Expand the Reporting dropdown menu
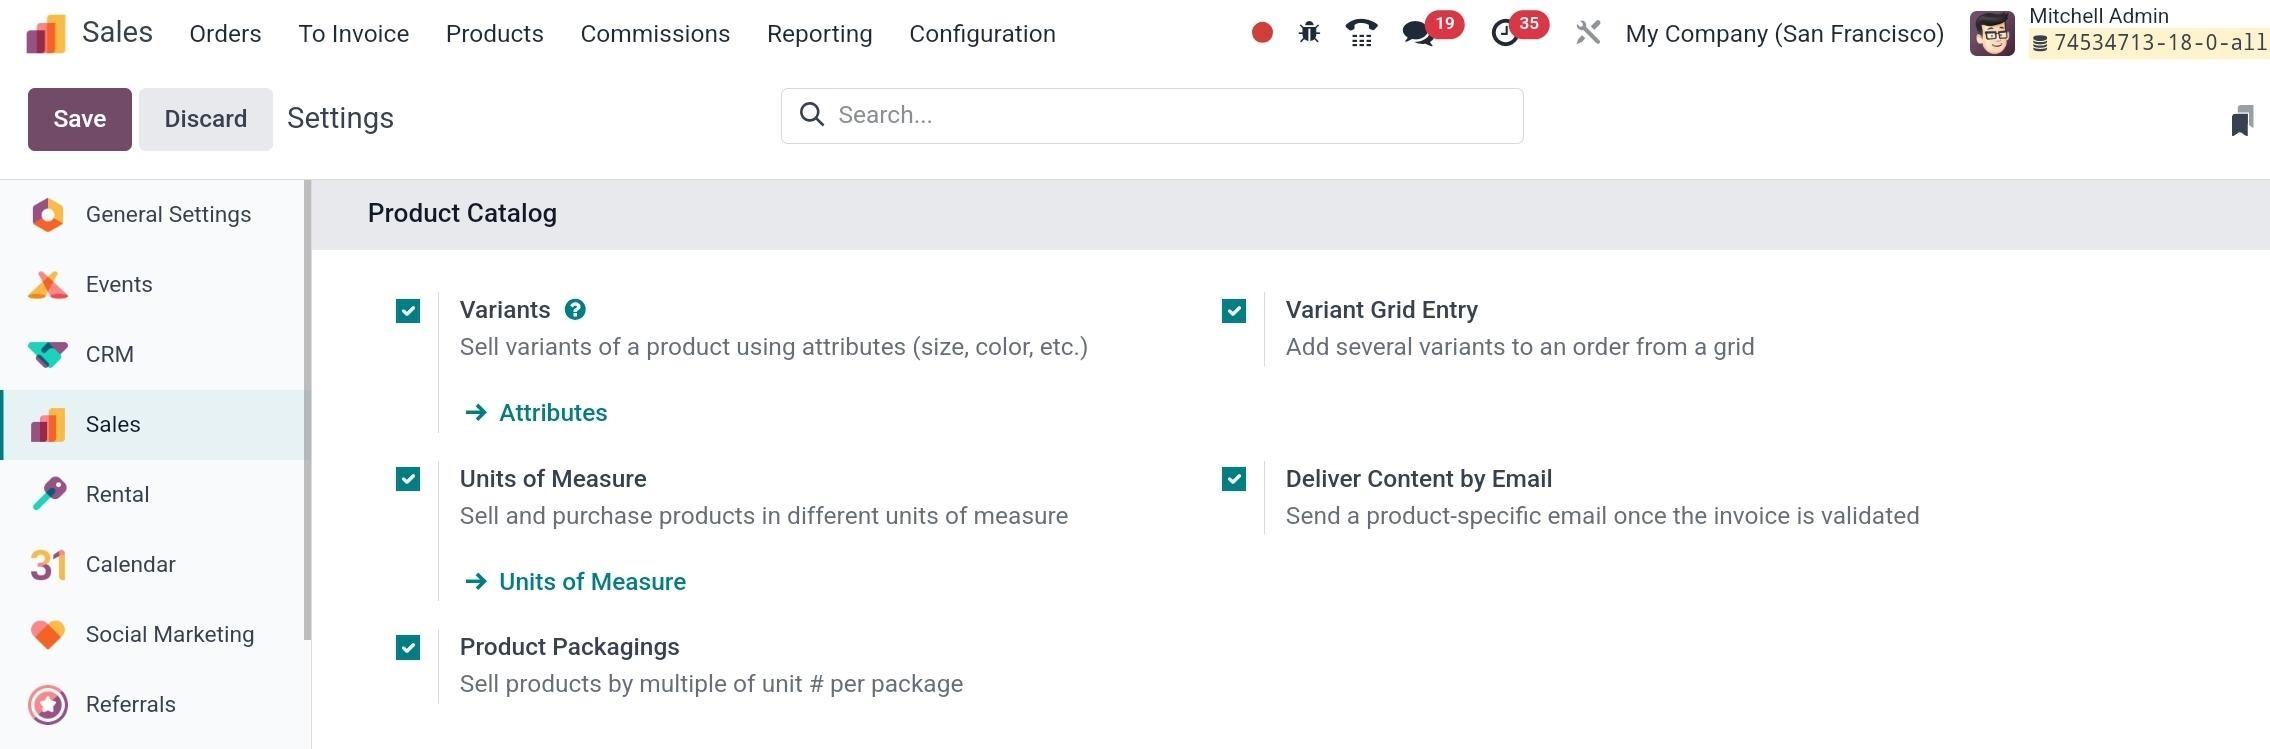Image resolution: width=2270 pixels, height=749 pixels. (819, 34)
